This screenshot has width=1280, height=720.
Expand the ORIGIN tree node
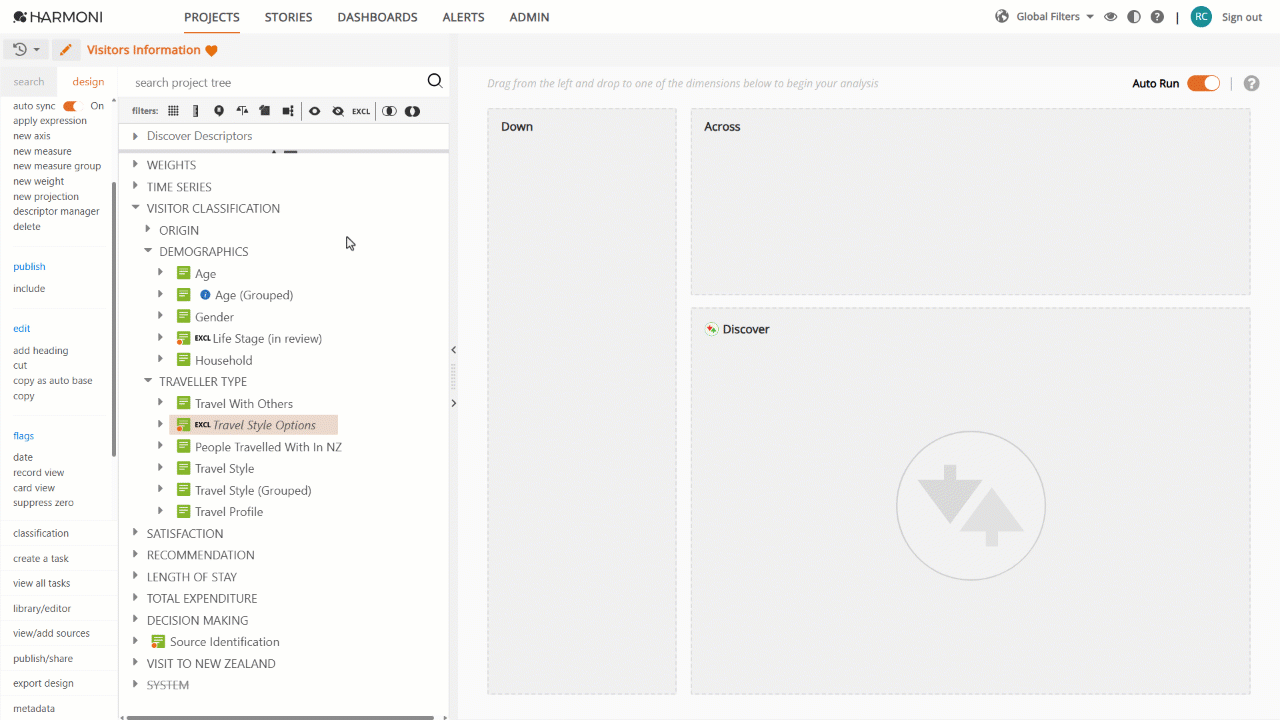[148, 230]
